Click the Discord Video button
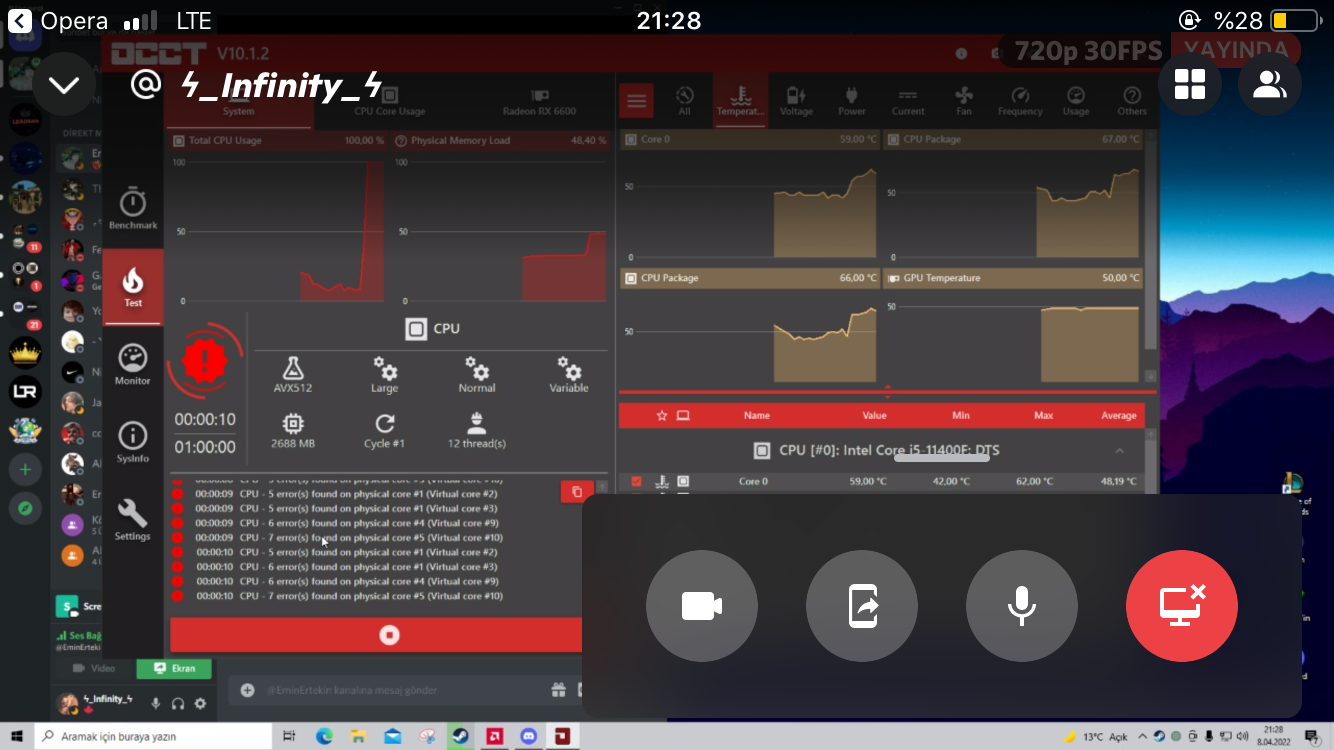The height and width of the screenshot is (750, 1334). [94, 668]
